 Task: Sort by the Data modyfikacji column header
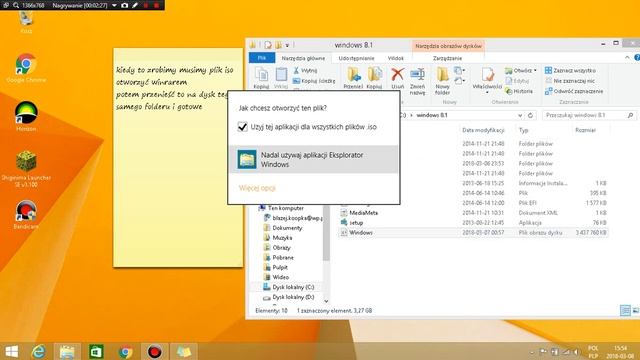(x=483, y=130)
